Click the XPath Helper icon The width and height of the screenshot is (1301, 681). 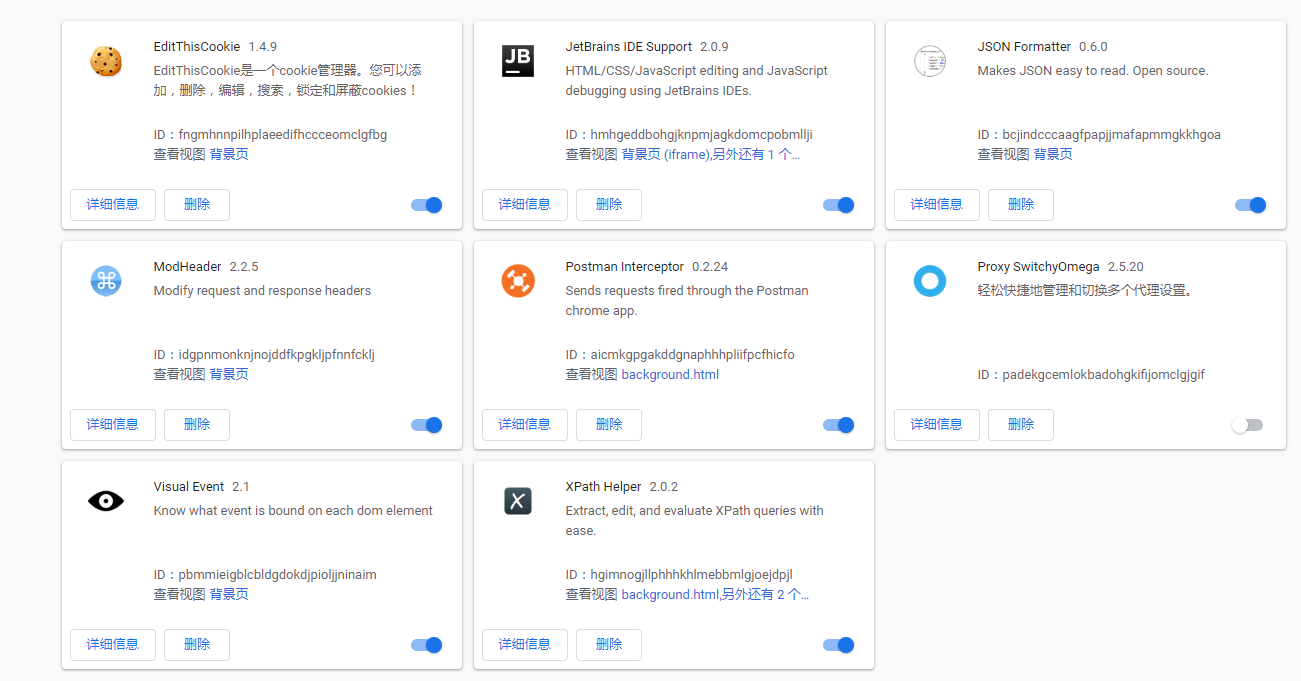[518, 501]
